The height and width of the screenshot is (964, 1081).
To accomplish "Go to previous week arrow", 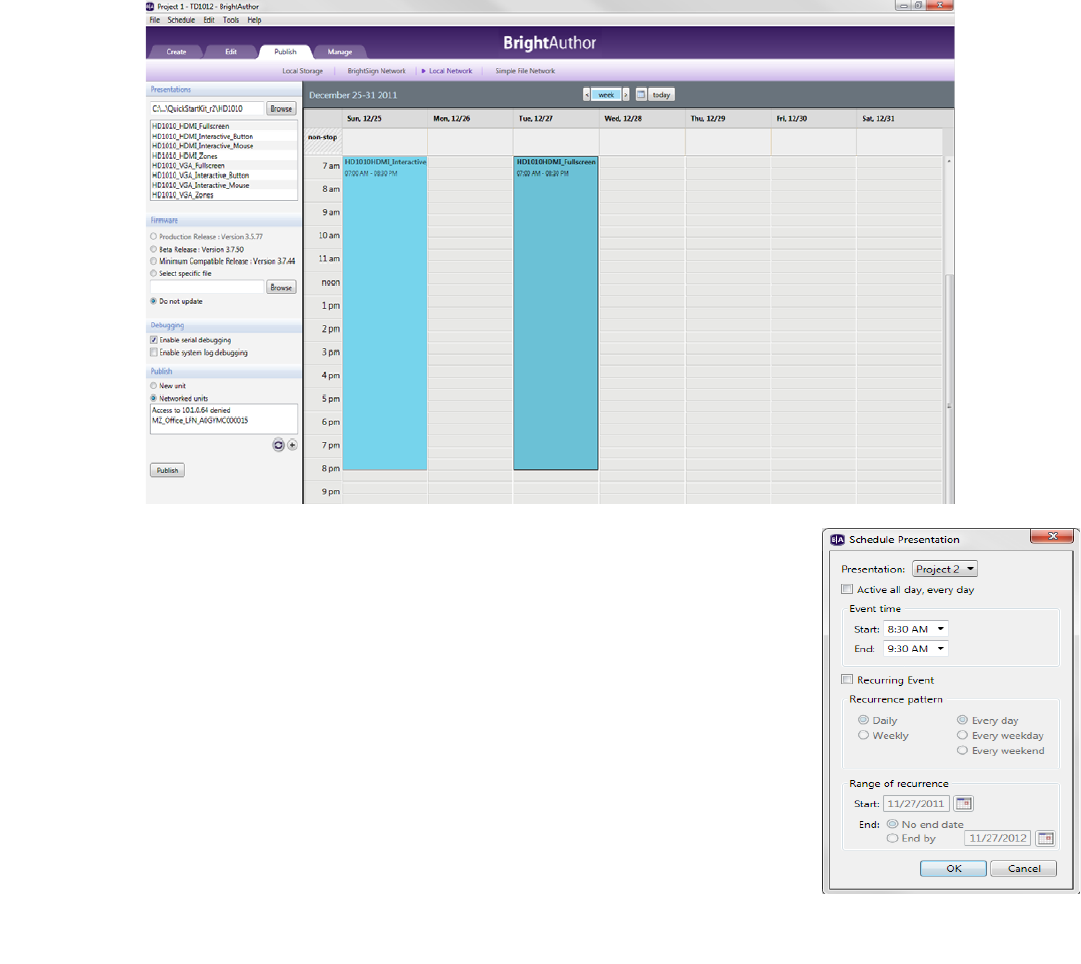I will [587, 95].
